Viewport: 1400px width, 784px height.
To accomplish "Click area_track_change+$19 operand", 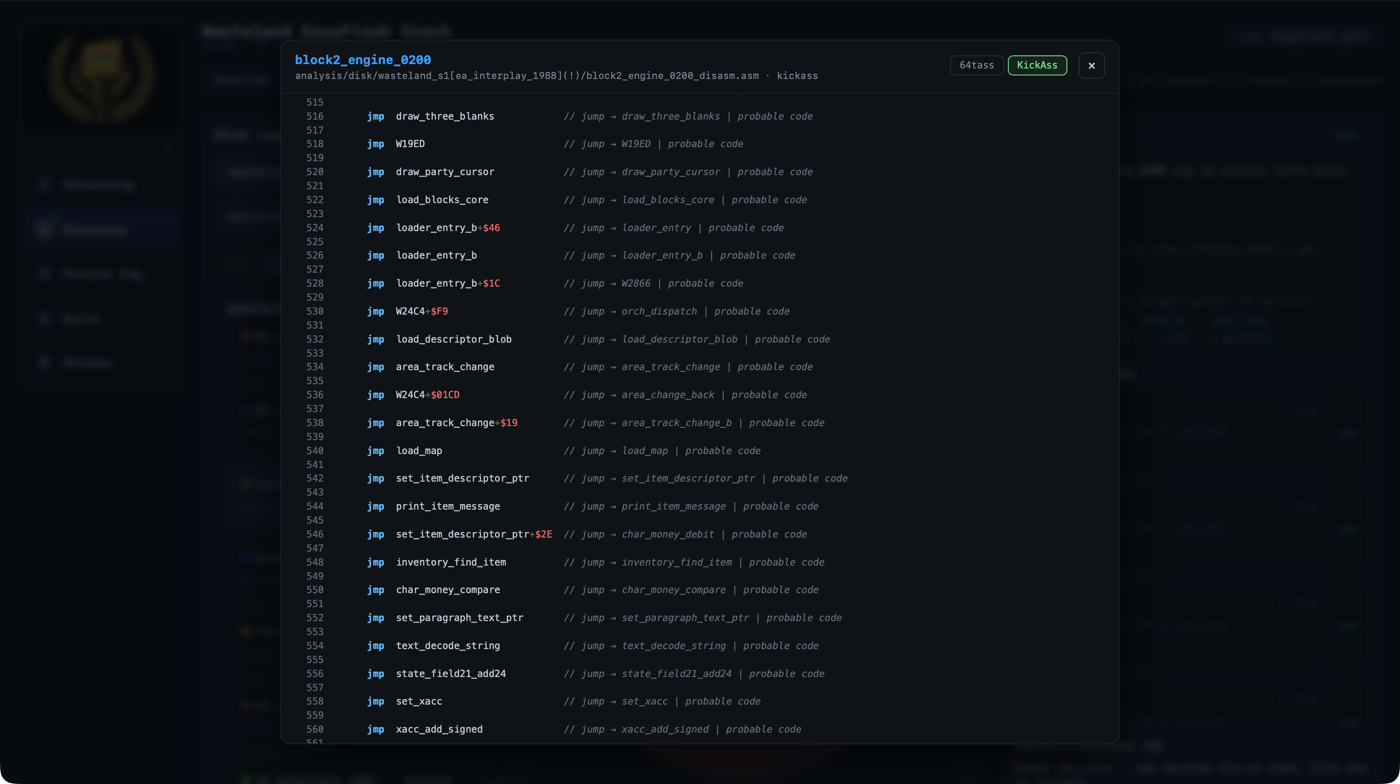I will pos(457,423).
